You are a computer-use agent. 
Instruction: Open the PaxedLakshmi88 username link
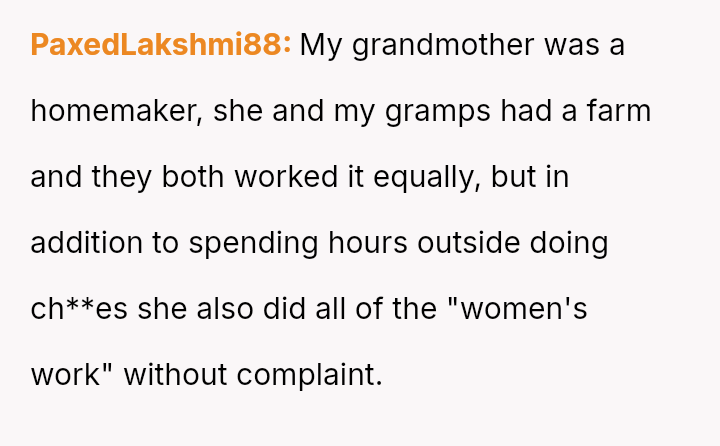[160, 46]
